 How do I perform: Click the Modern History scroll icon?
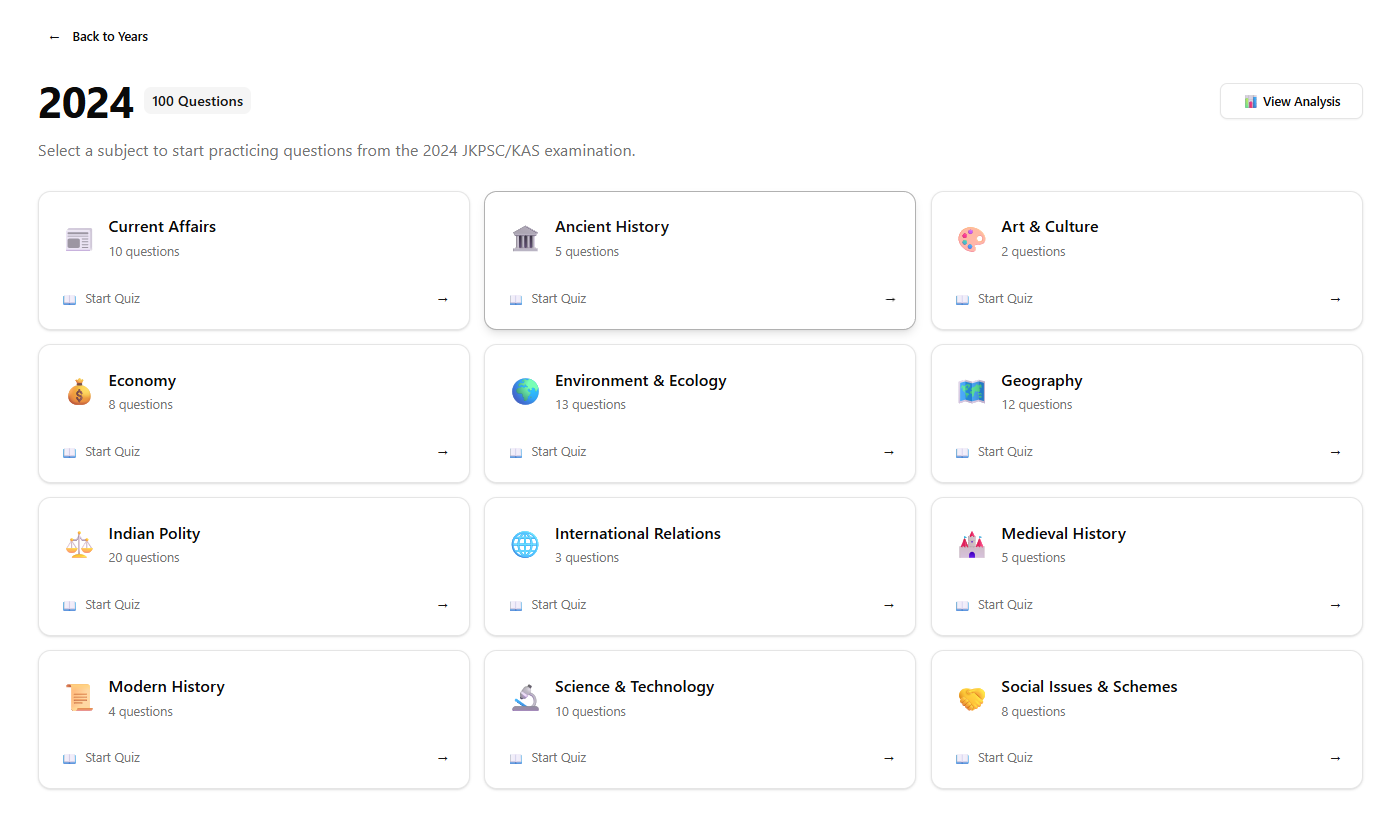[x=79, y=698]
